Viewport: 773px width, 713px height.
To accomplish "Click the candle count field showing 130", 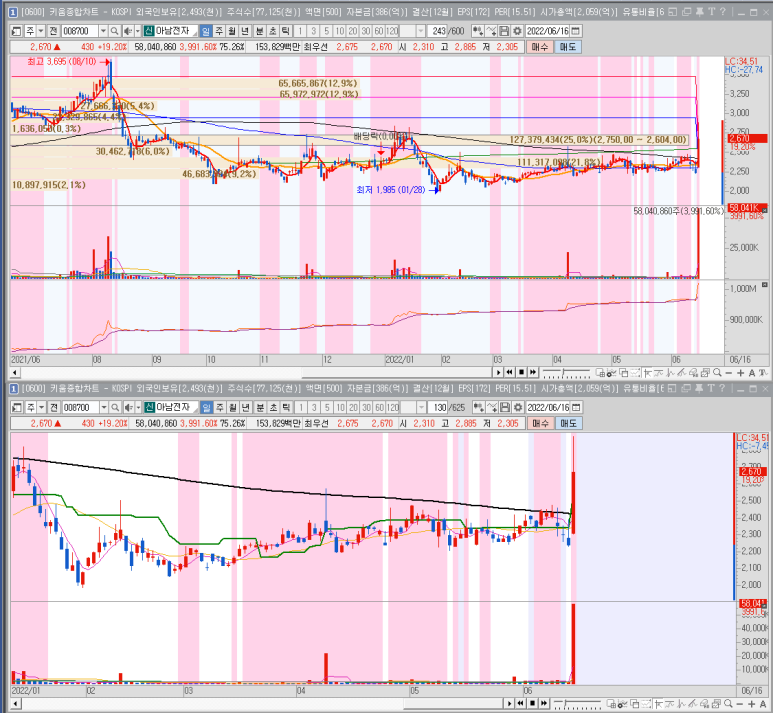I will pos(438,407).
